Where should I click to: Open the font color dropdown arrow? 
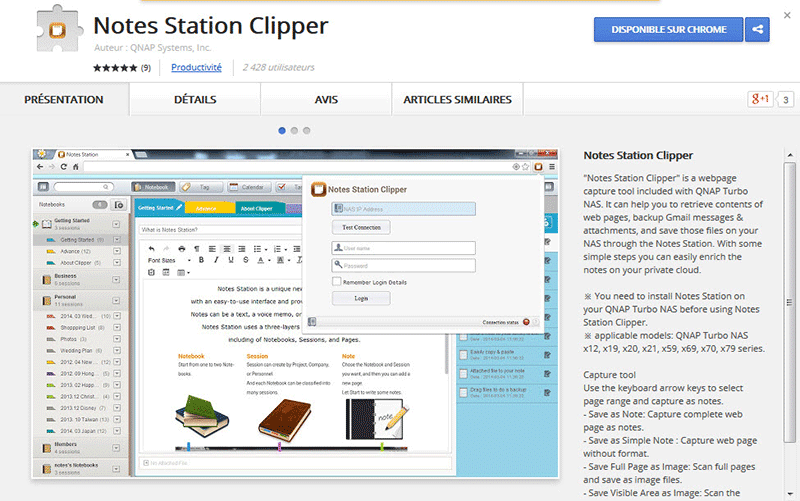pos(269,261)
